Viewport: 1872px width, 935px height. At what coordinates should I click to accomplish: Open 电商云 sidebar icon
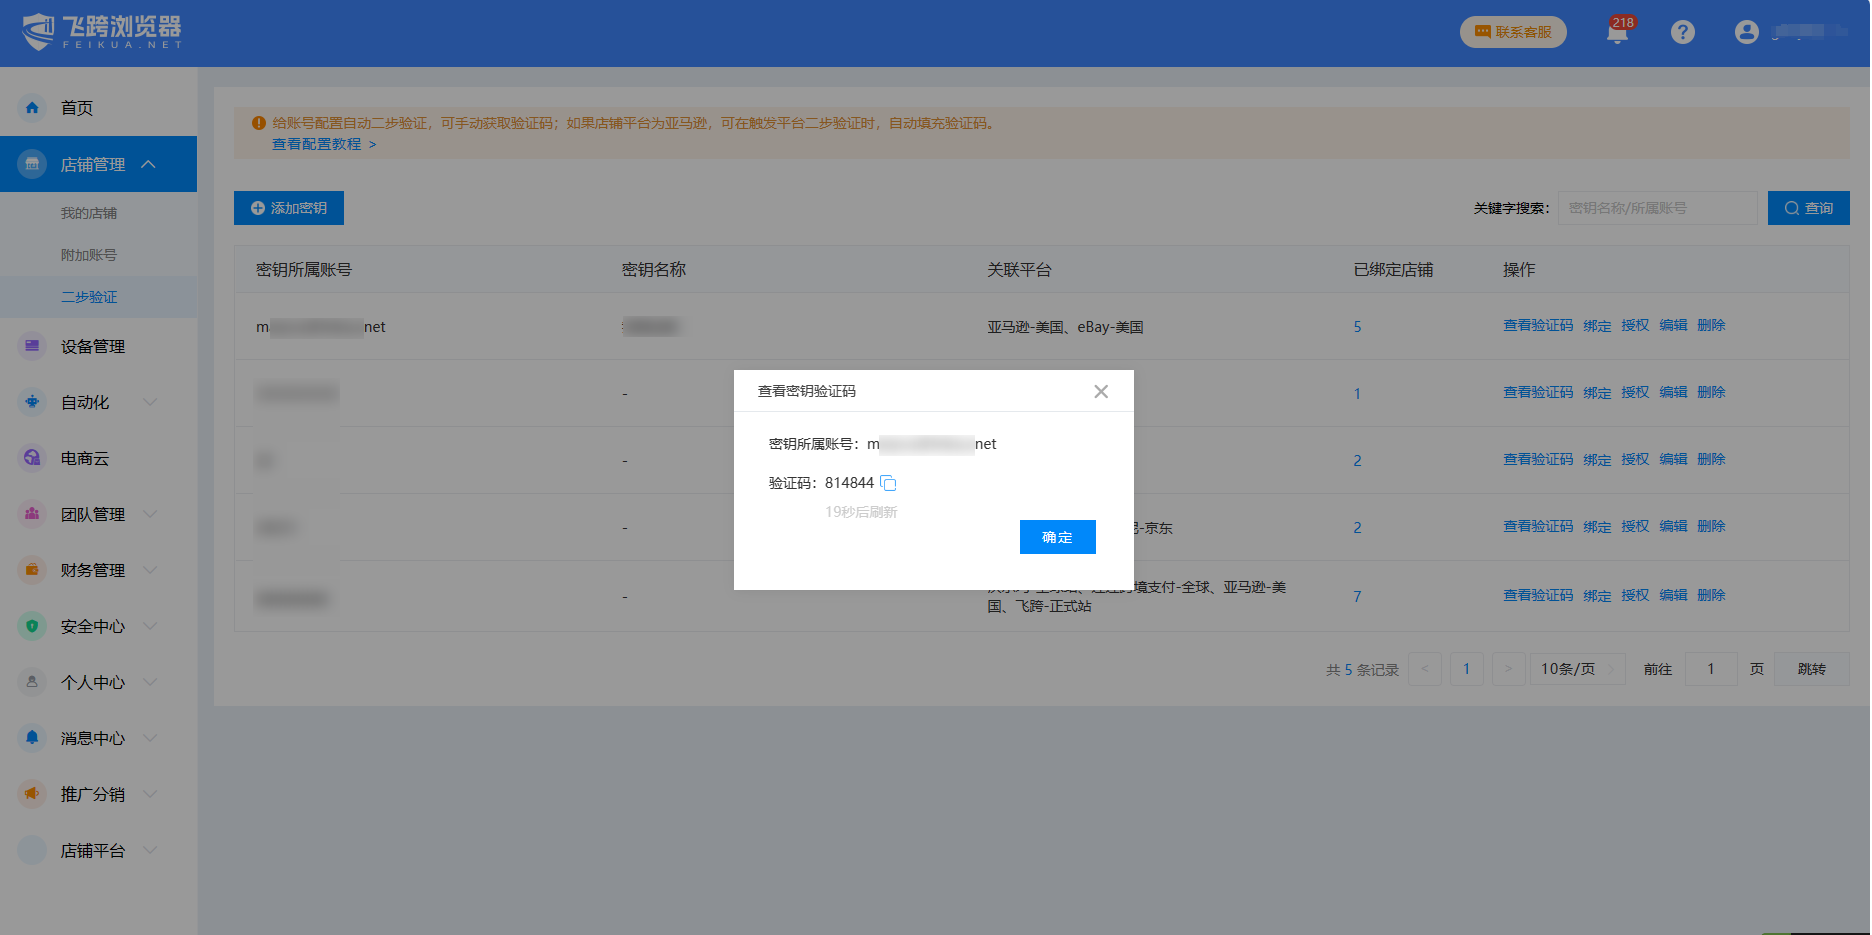click(32, 458)
